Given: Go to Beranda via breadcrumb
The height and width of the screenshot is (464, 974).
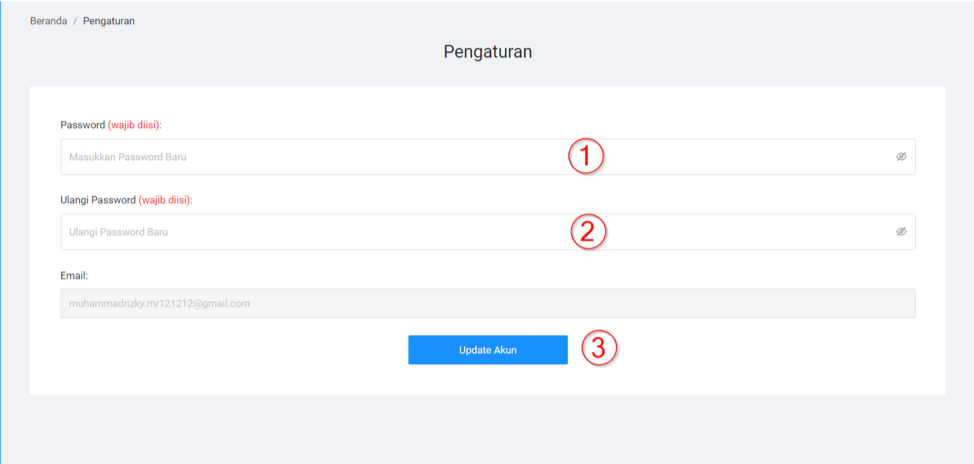Looking at the screenshot, I should (x=48, y=21).
